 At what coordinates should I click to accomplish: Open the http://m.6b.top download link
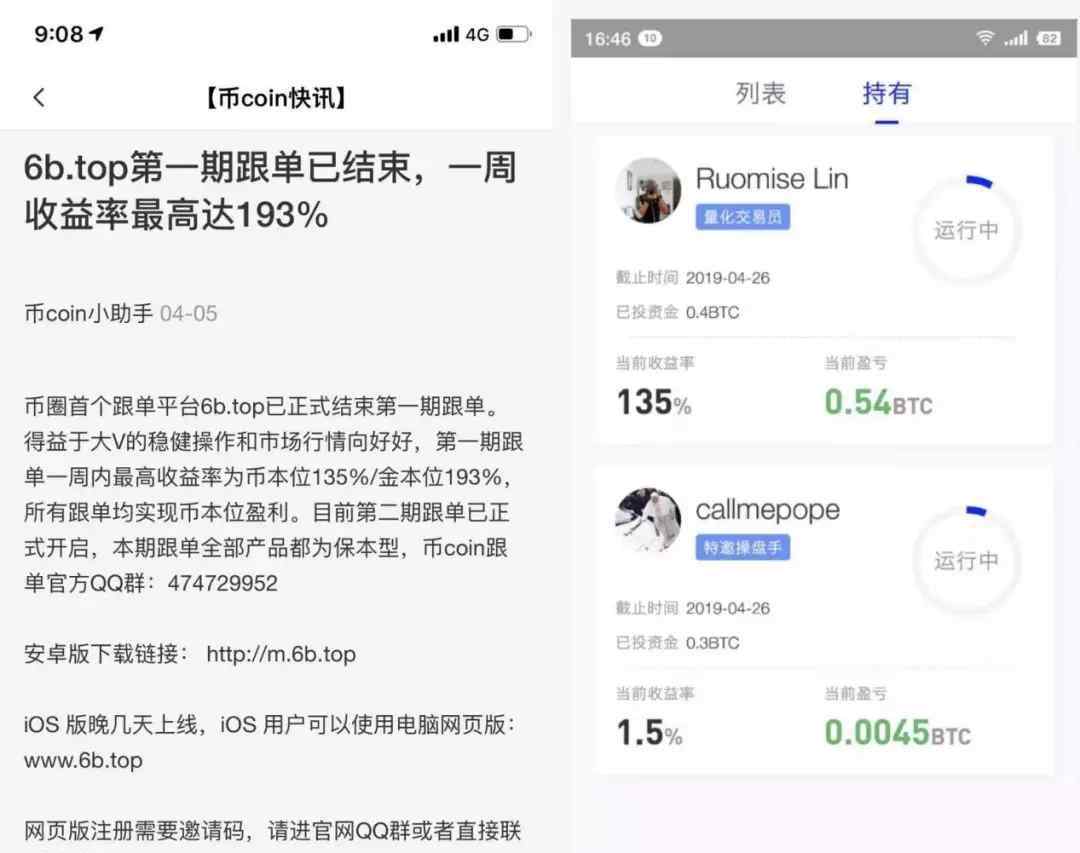[281, 653]
